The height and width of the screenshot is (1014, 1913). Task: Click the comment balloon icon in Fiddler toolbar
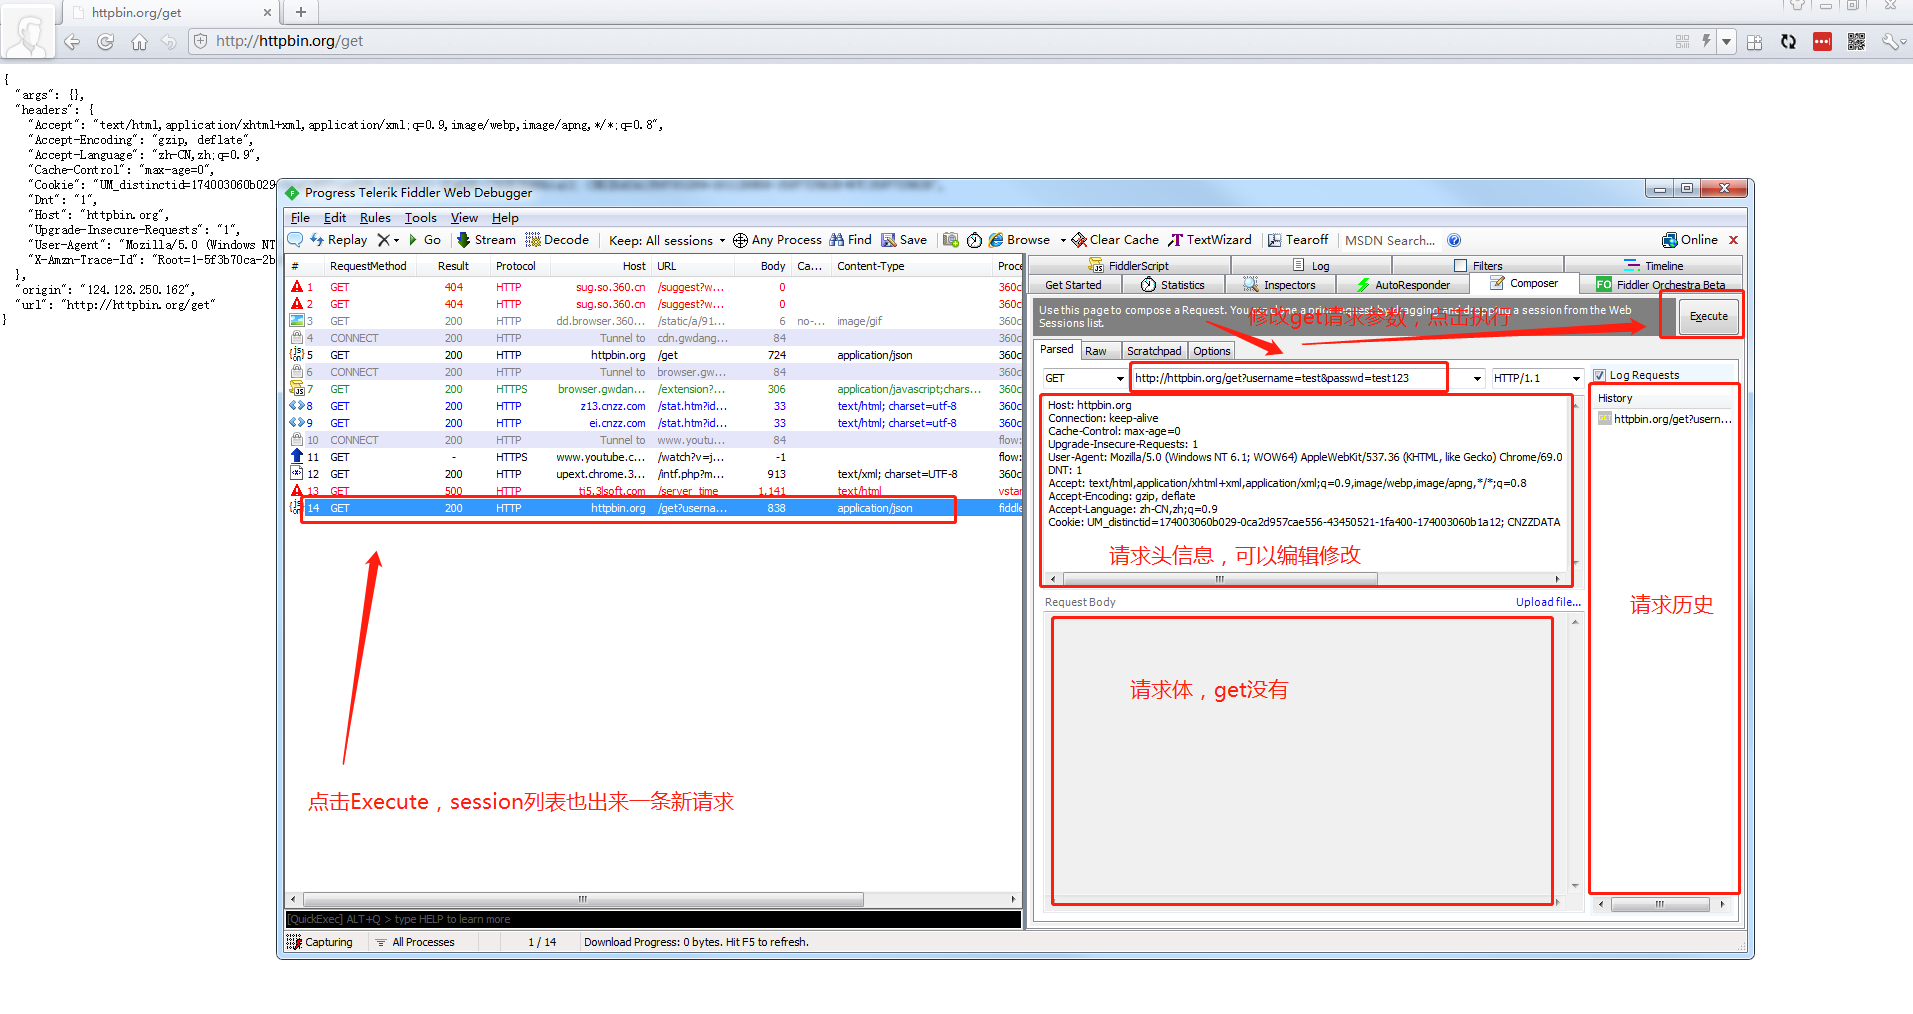(x=295, y=240)
